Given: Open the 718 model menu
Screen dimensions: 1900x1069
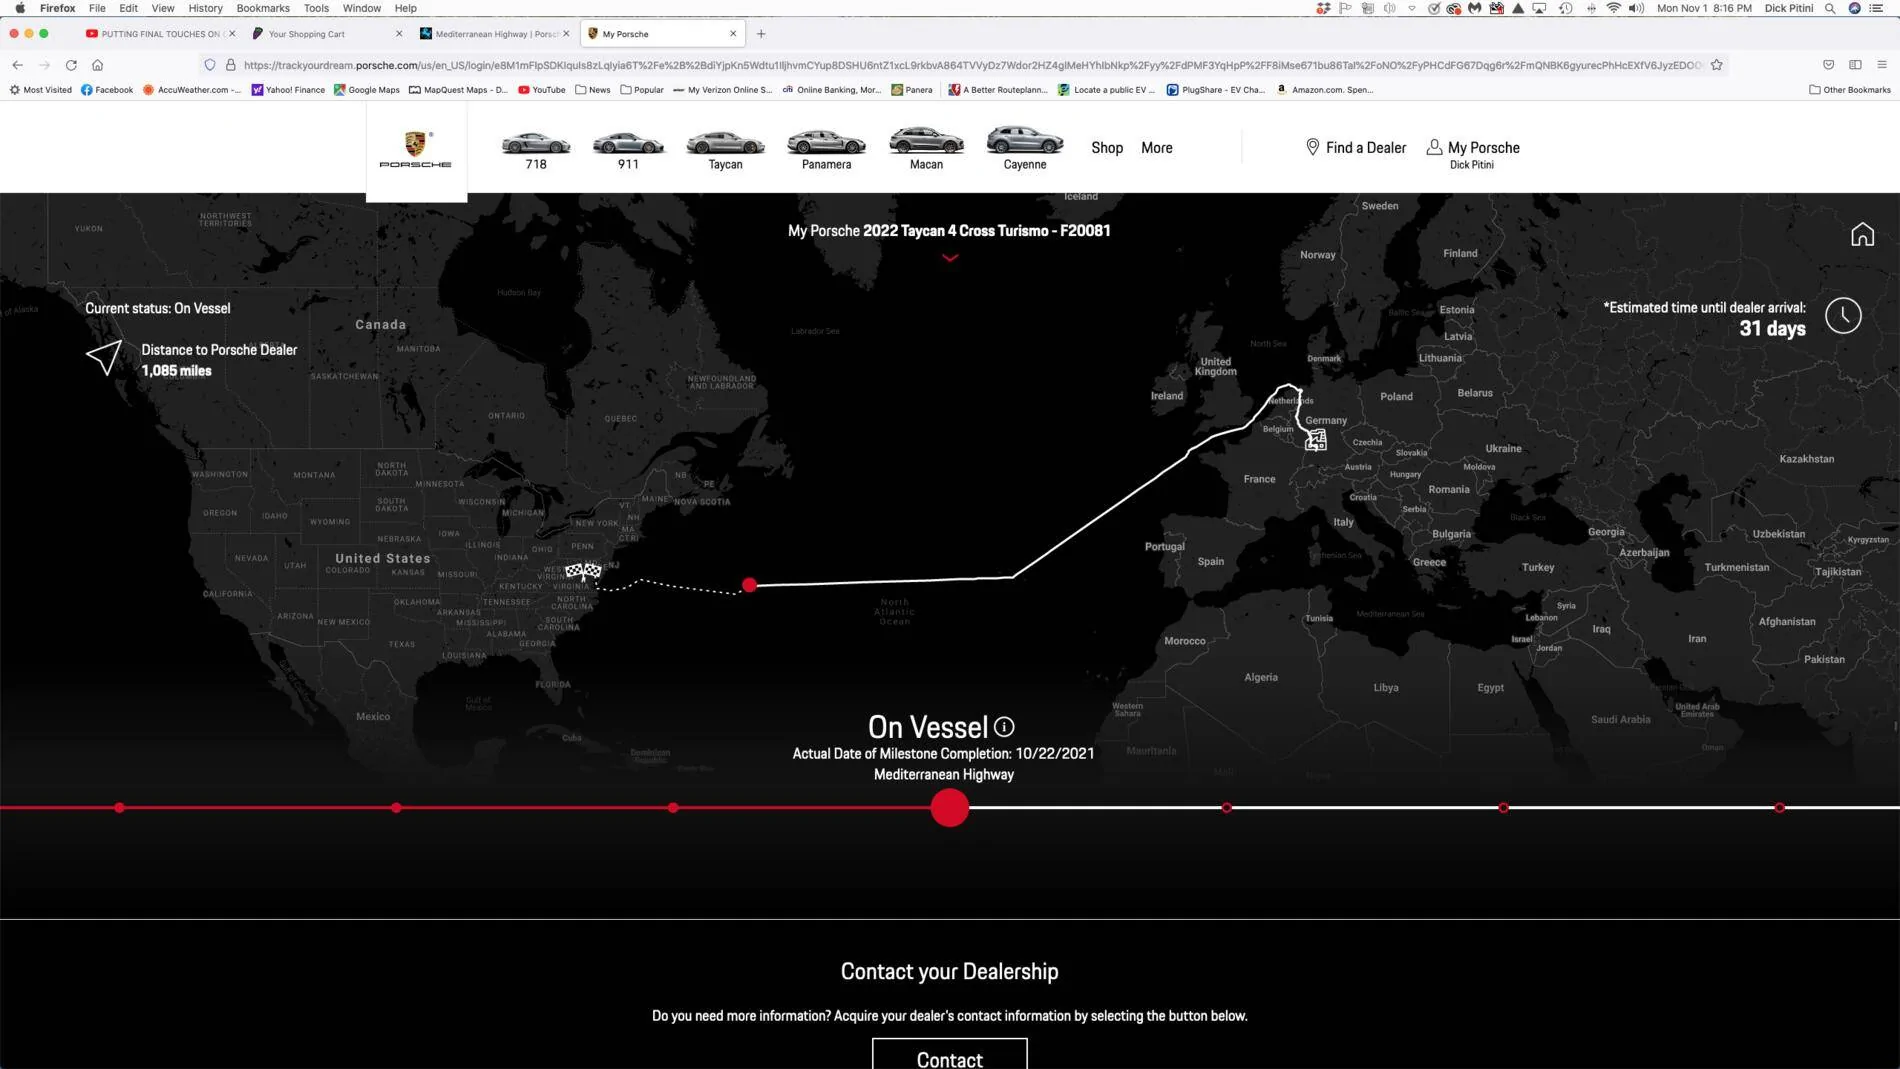Looking at the screenshot, I should (x=536, y=149).
